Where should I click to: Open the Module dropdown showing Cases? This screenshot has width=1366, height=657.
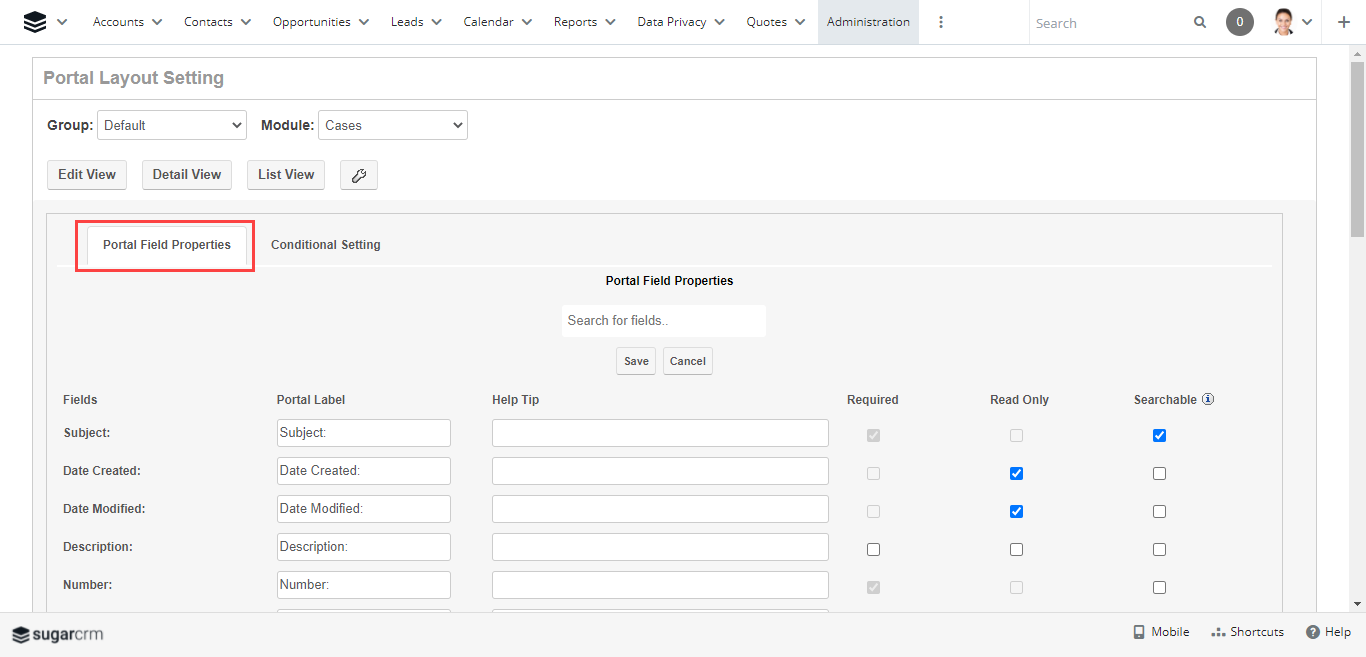click(392, 125)
